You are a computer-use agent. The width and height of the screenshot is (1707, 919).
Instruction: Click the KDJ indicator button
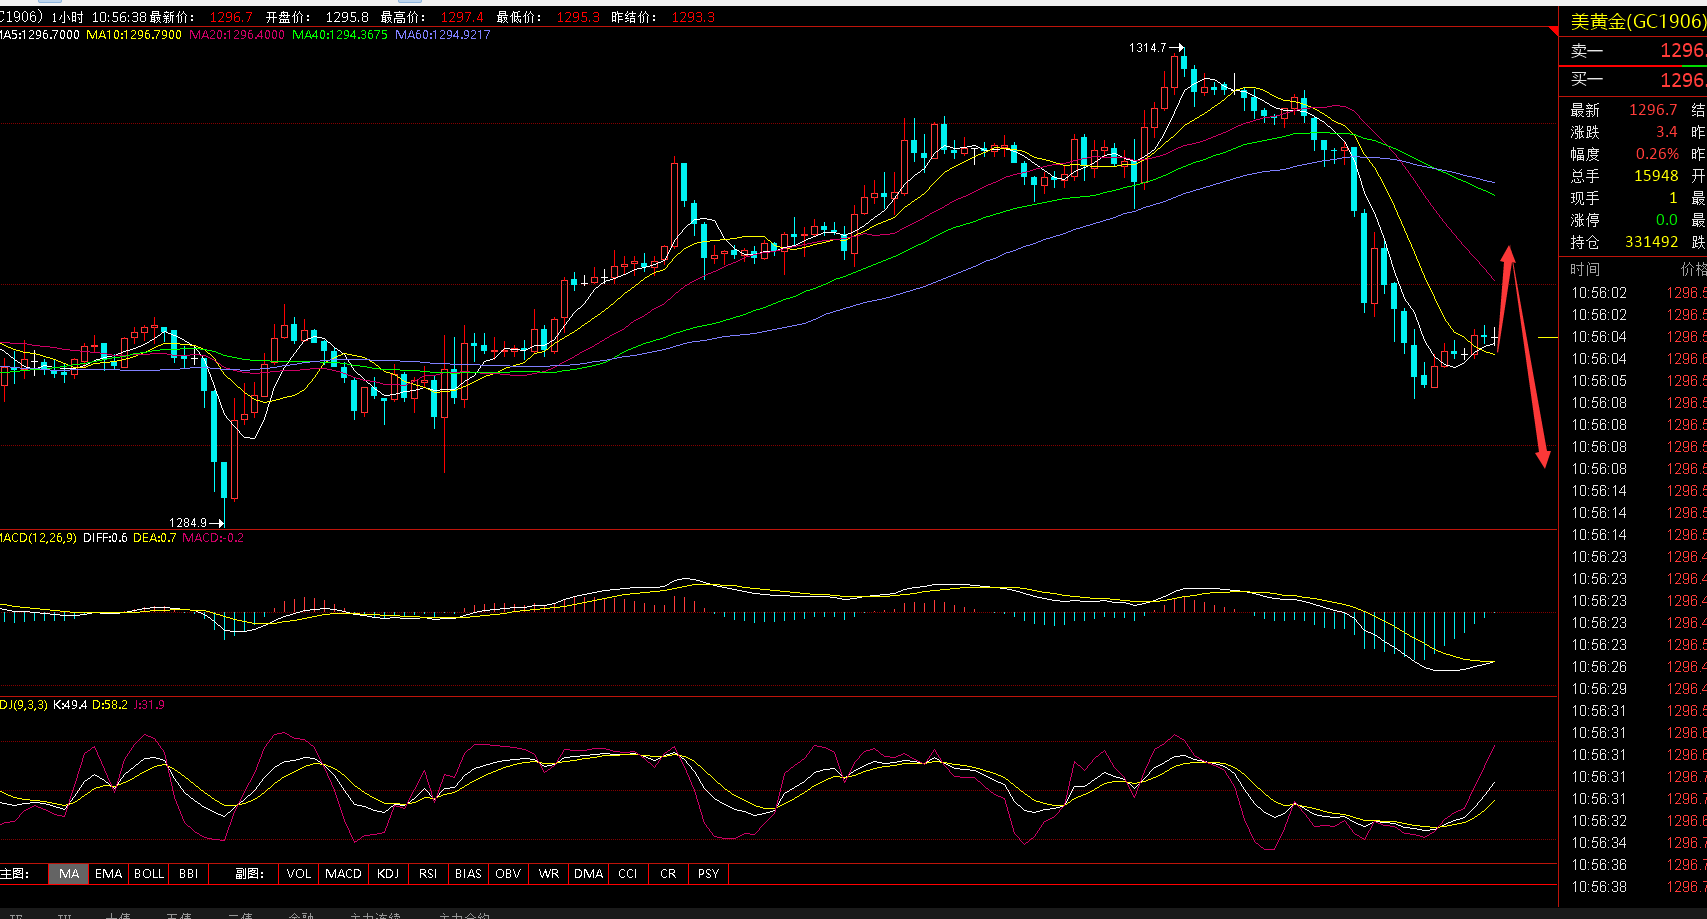(388, 873)
